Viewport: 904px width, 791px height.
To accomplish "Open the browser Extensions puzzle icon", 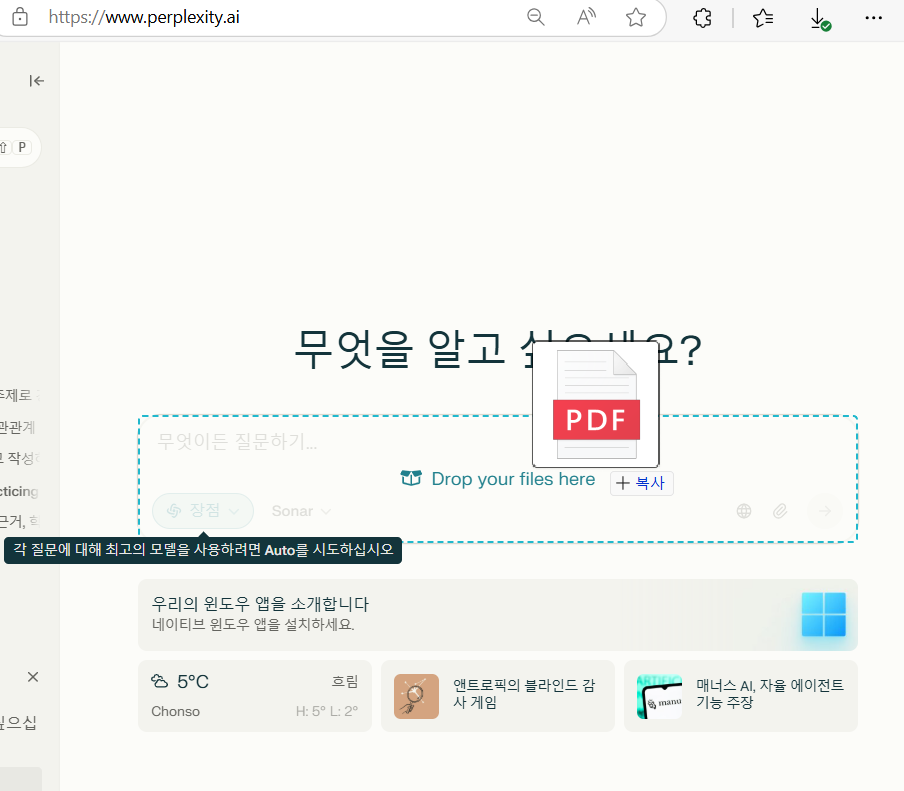I will click(702, 18).
